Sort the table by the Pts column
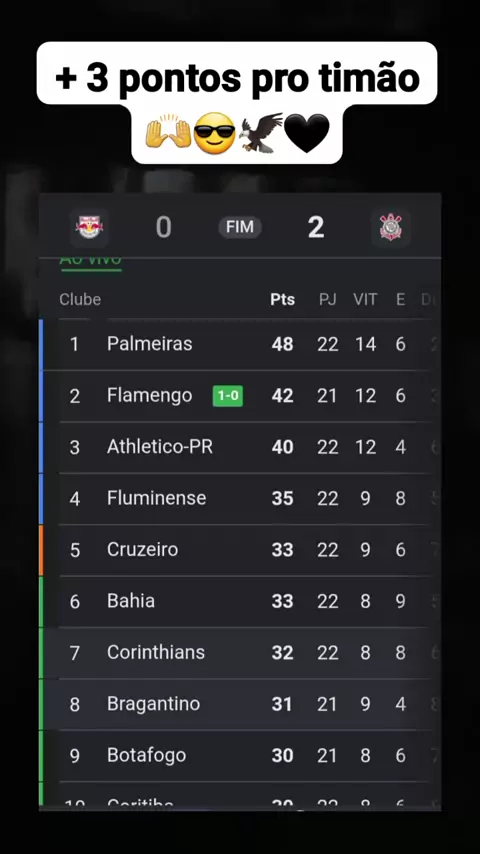480x854 pixels. point(283,300)
